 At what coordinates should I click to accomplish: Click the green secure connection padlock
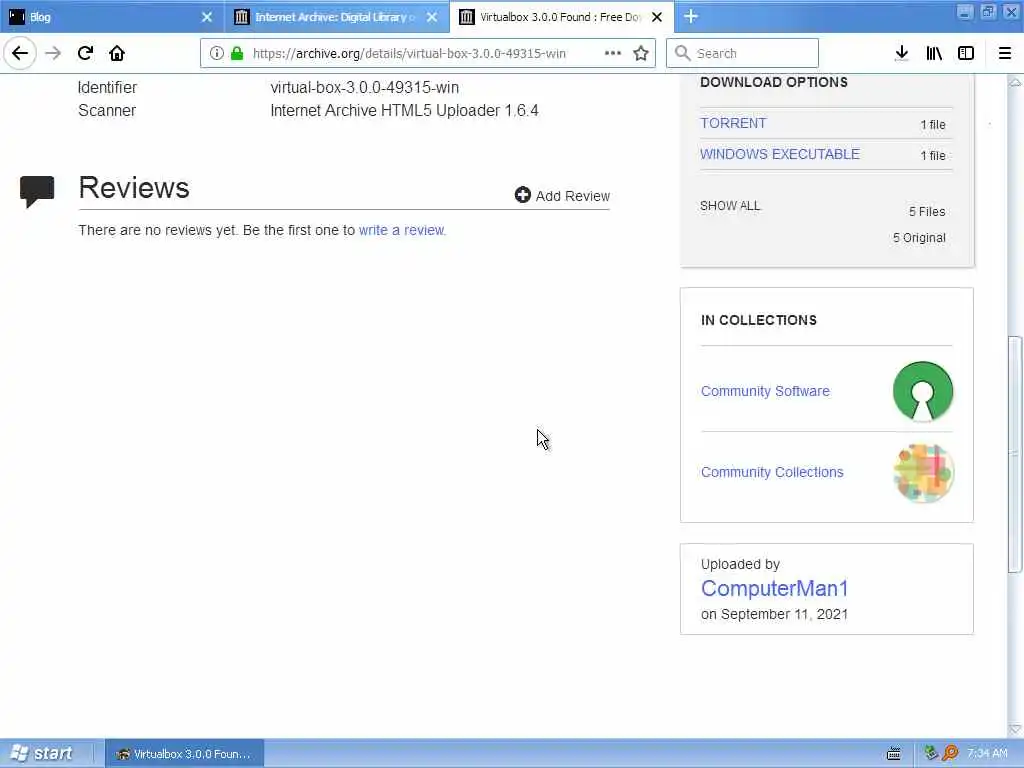(237, 53)
